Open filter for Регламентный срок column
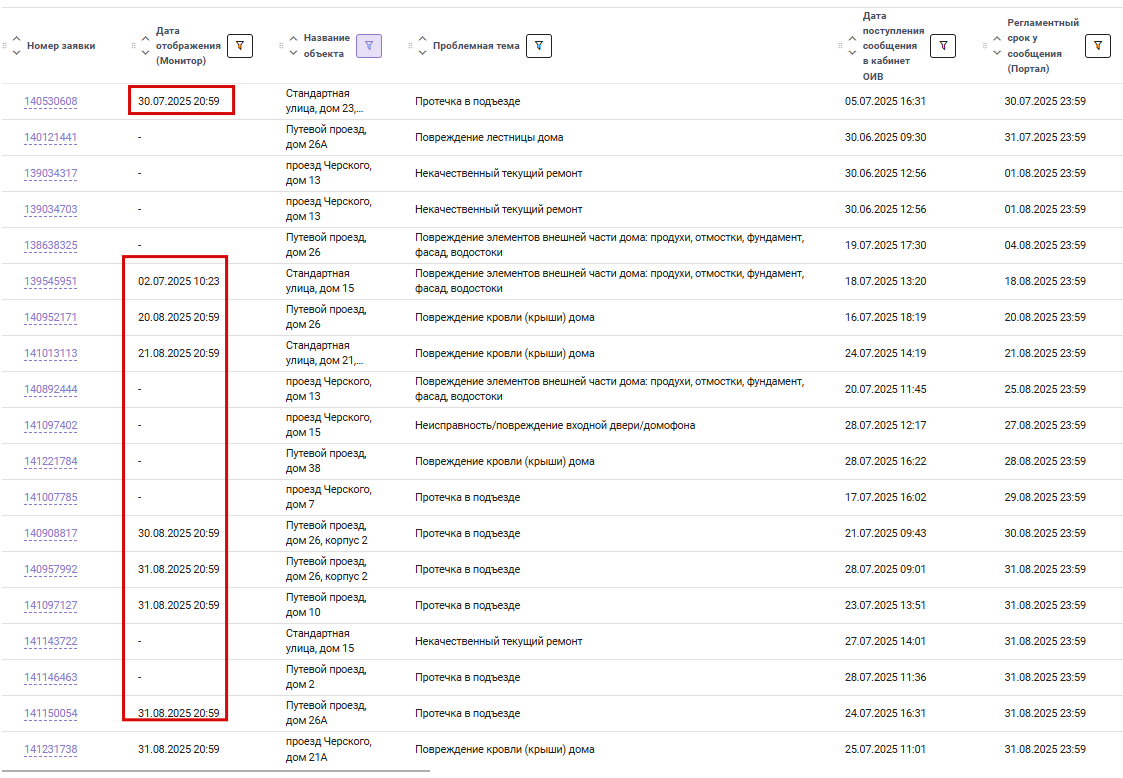Viewport: 1123px width, 778px height. pos(1097,46)
